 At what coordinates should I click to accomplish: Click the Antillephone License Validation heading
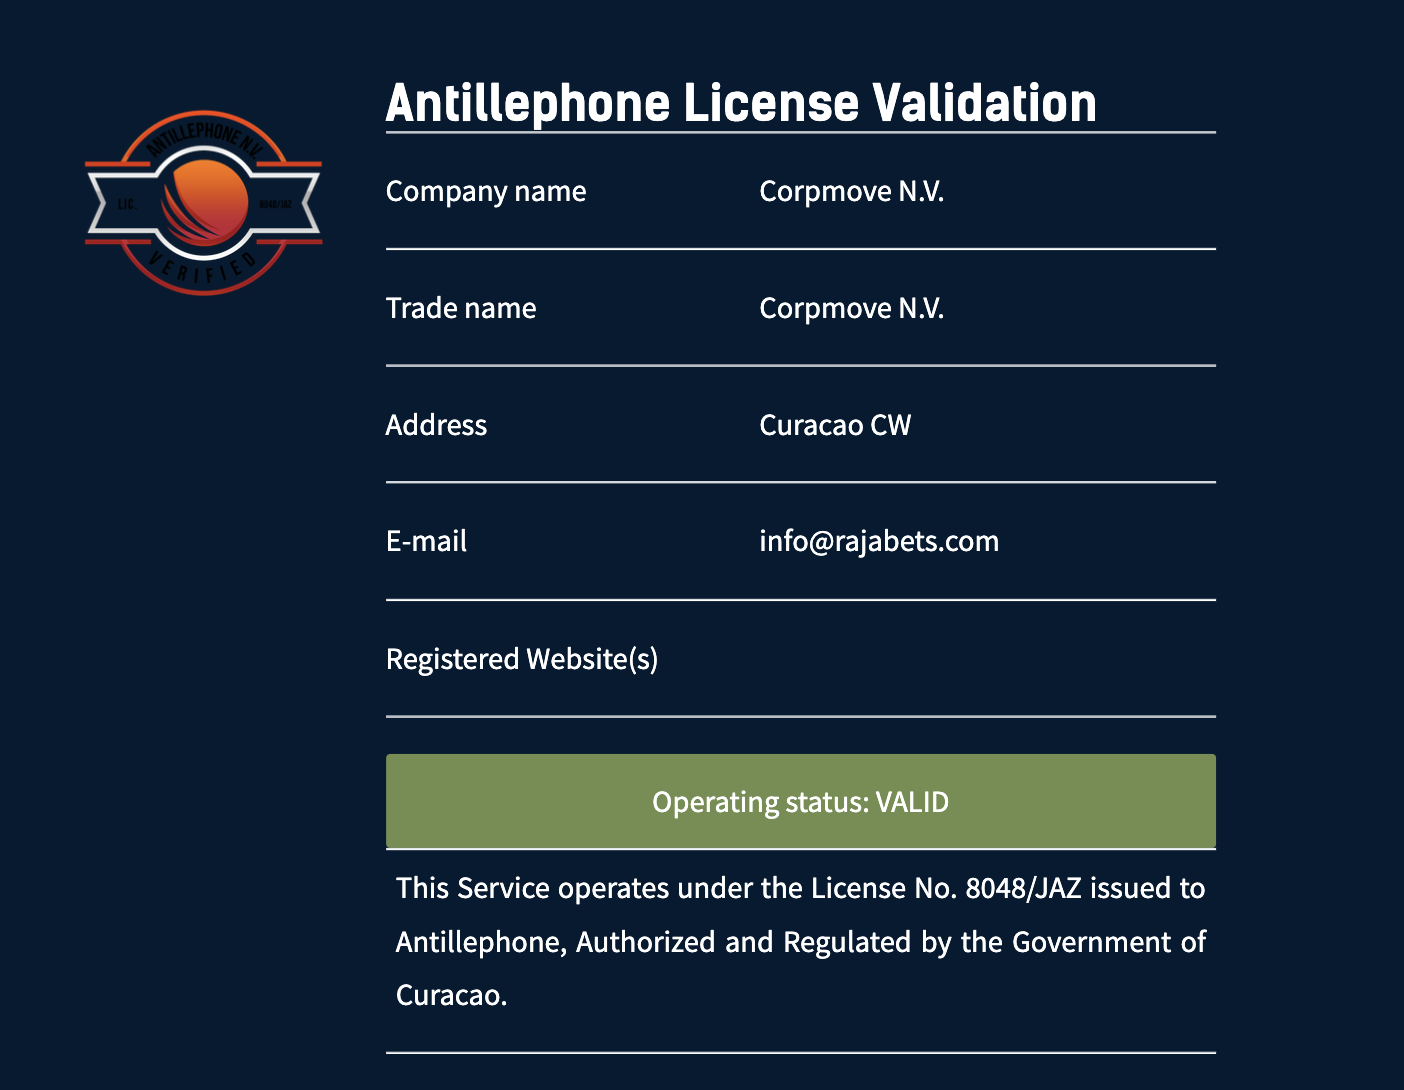741,103
